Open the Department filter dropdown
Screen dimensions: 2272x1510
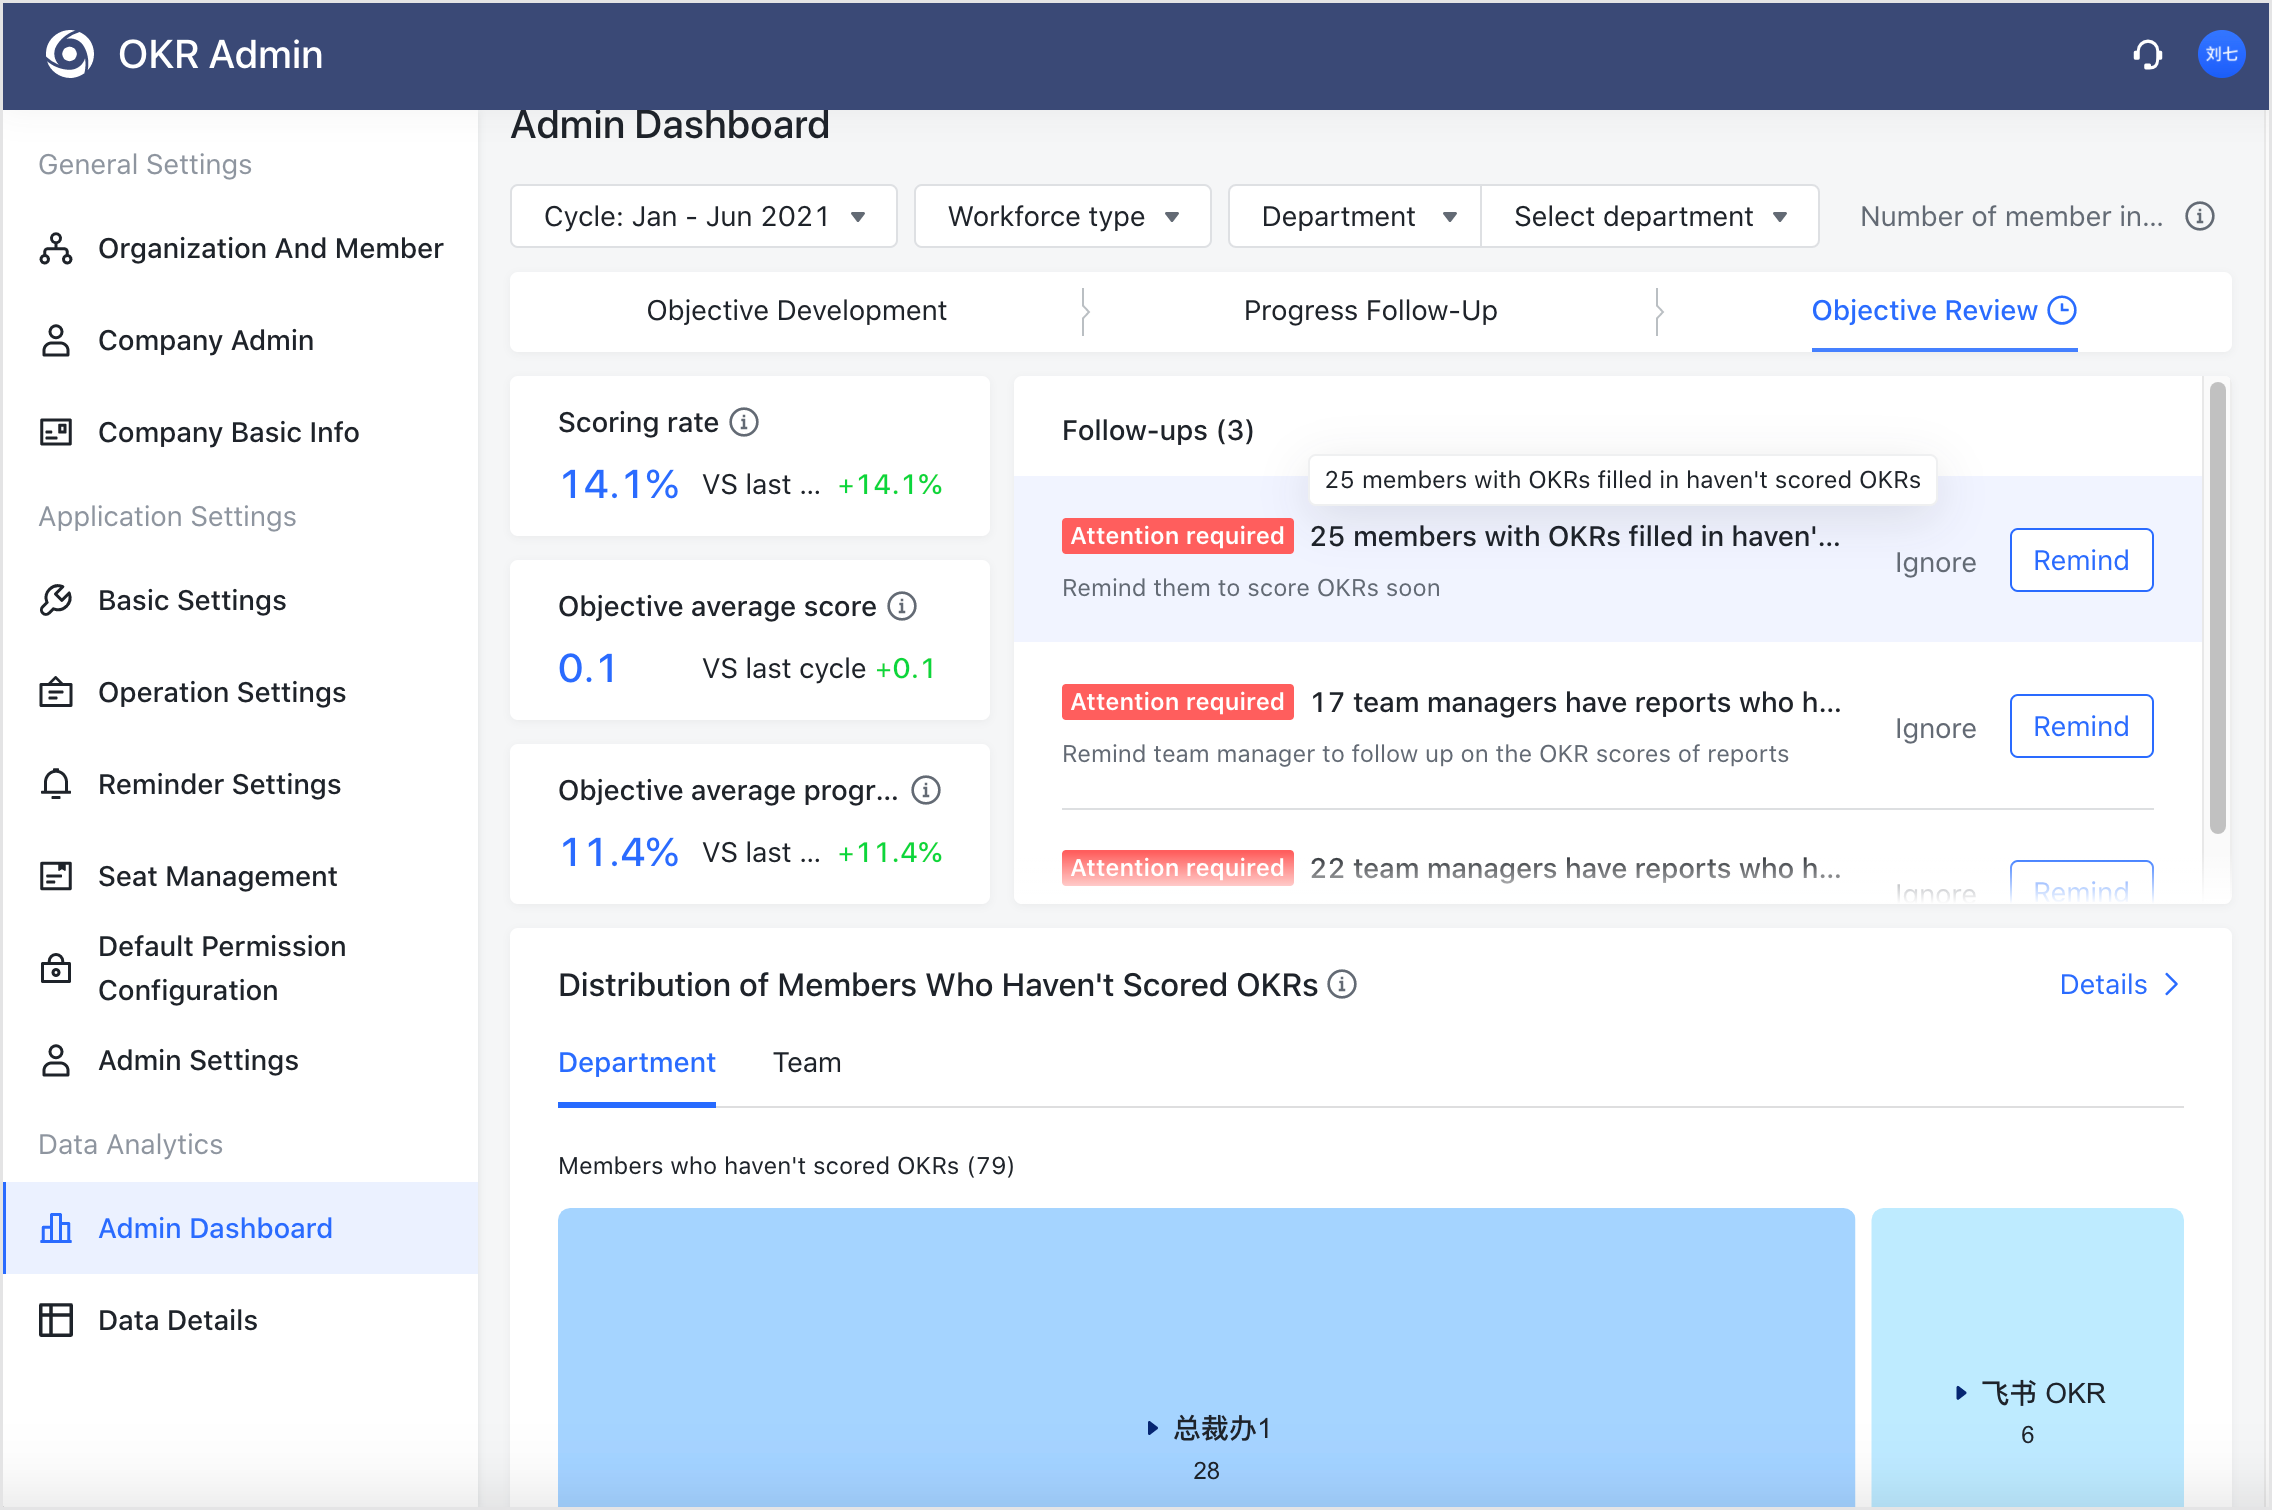(1353, 216)
